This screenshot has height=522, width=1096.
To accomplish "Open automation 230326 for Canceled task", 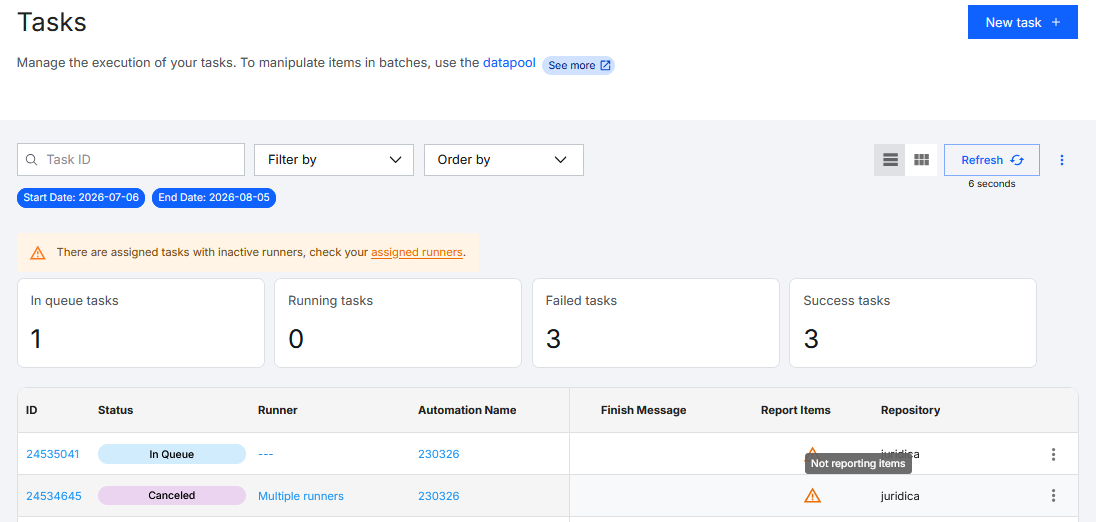I will 438,496.
